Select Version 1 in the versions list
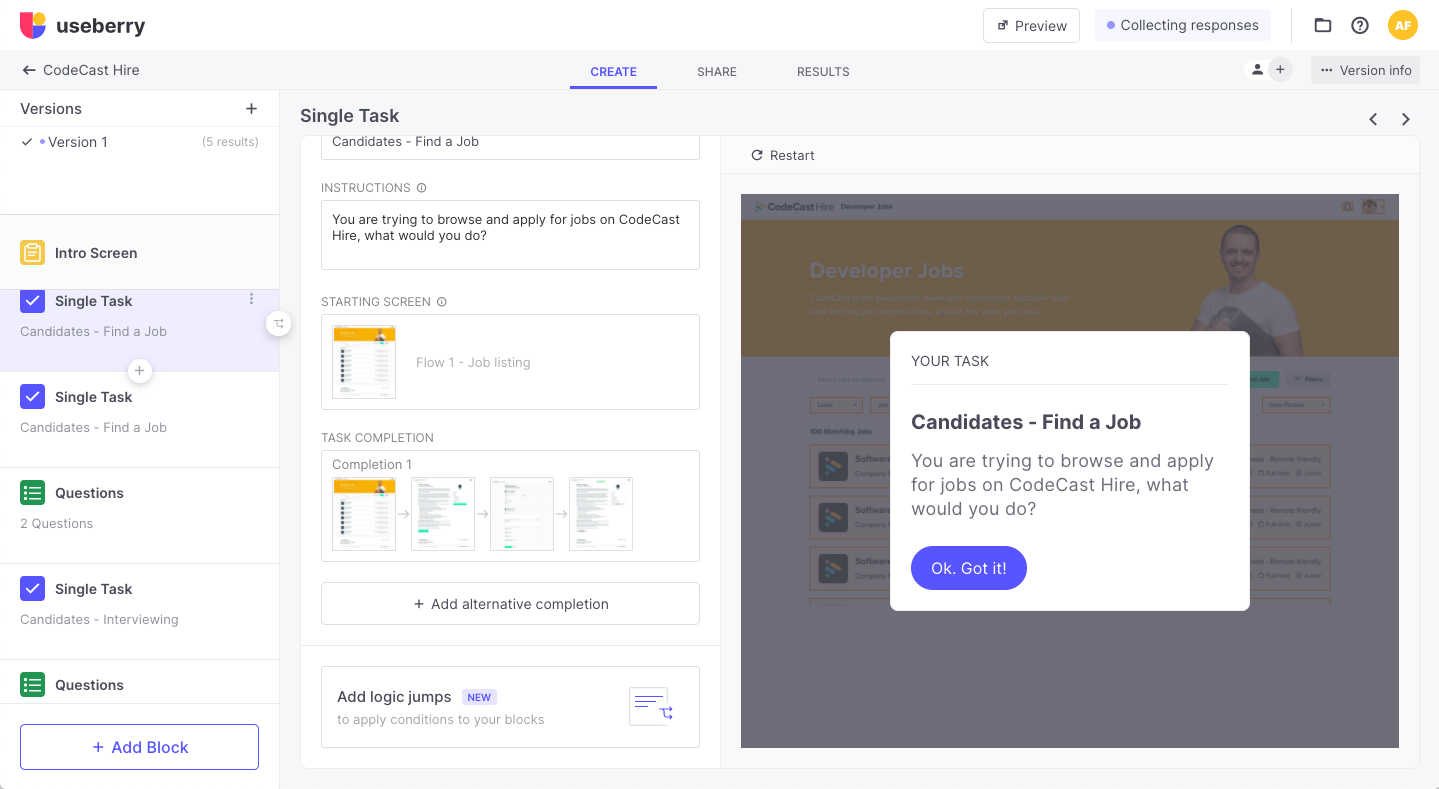The image size is (1439, 789). pyautogui.click(x=78, y=142)
